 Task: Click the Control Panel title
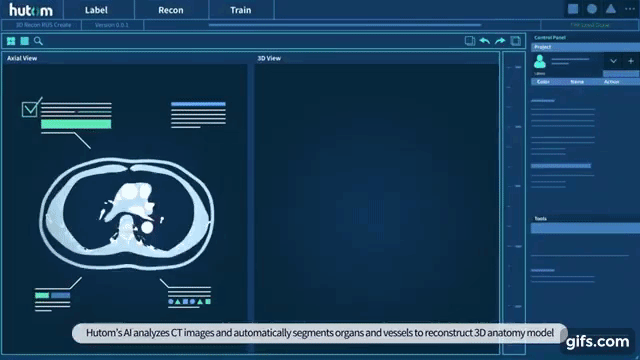(x=550, y=38)
